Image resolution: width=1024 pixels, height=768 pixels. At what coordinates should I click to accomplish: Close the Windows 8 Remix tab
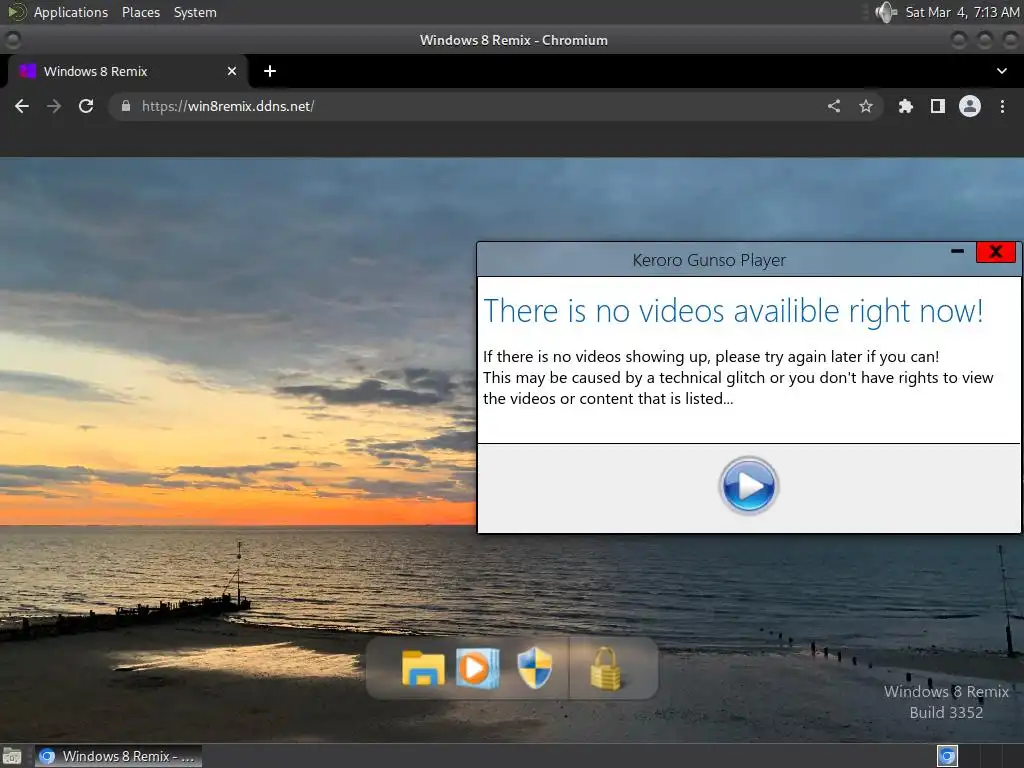[x=232, y=71]
